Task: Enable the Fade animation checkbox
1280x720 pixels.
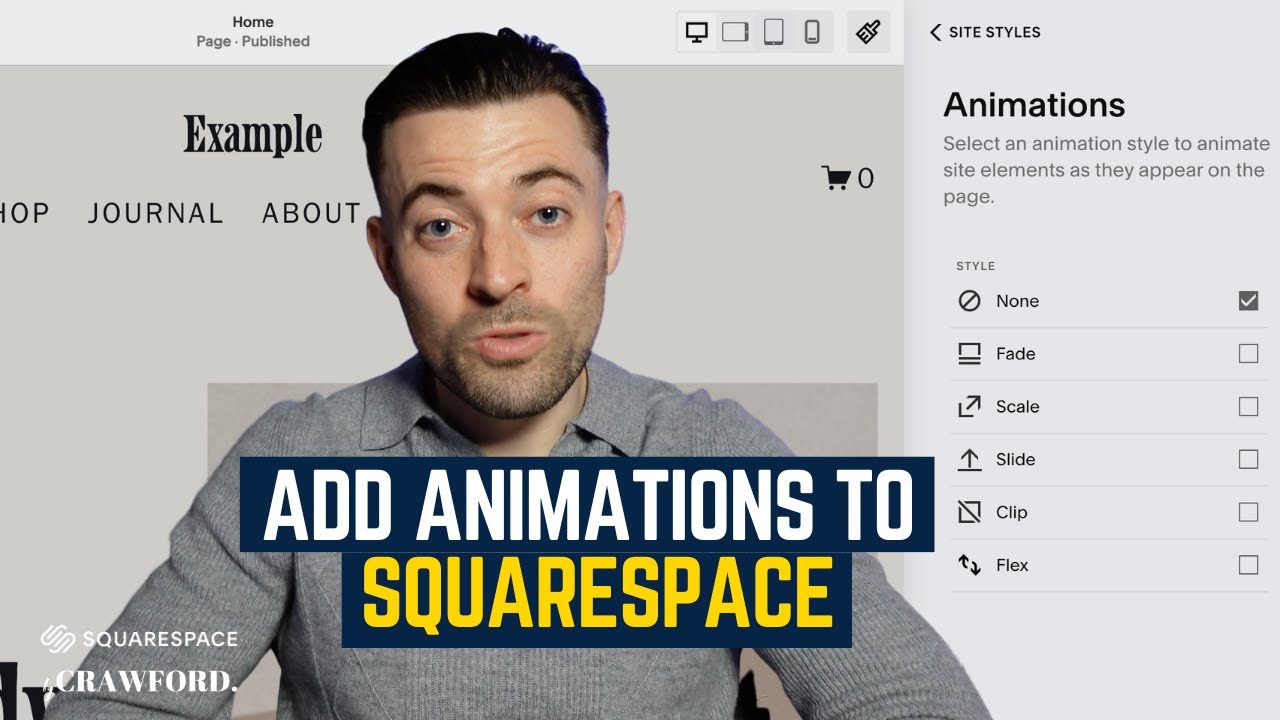Action: (x=1248, y=354)
